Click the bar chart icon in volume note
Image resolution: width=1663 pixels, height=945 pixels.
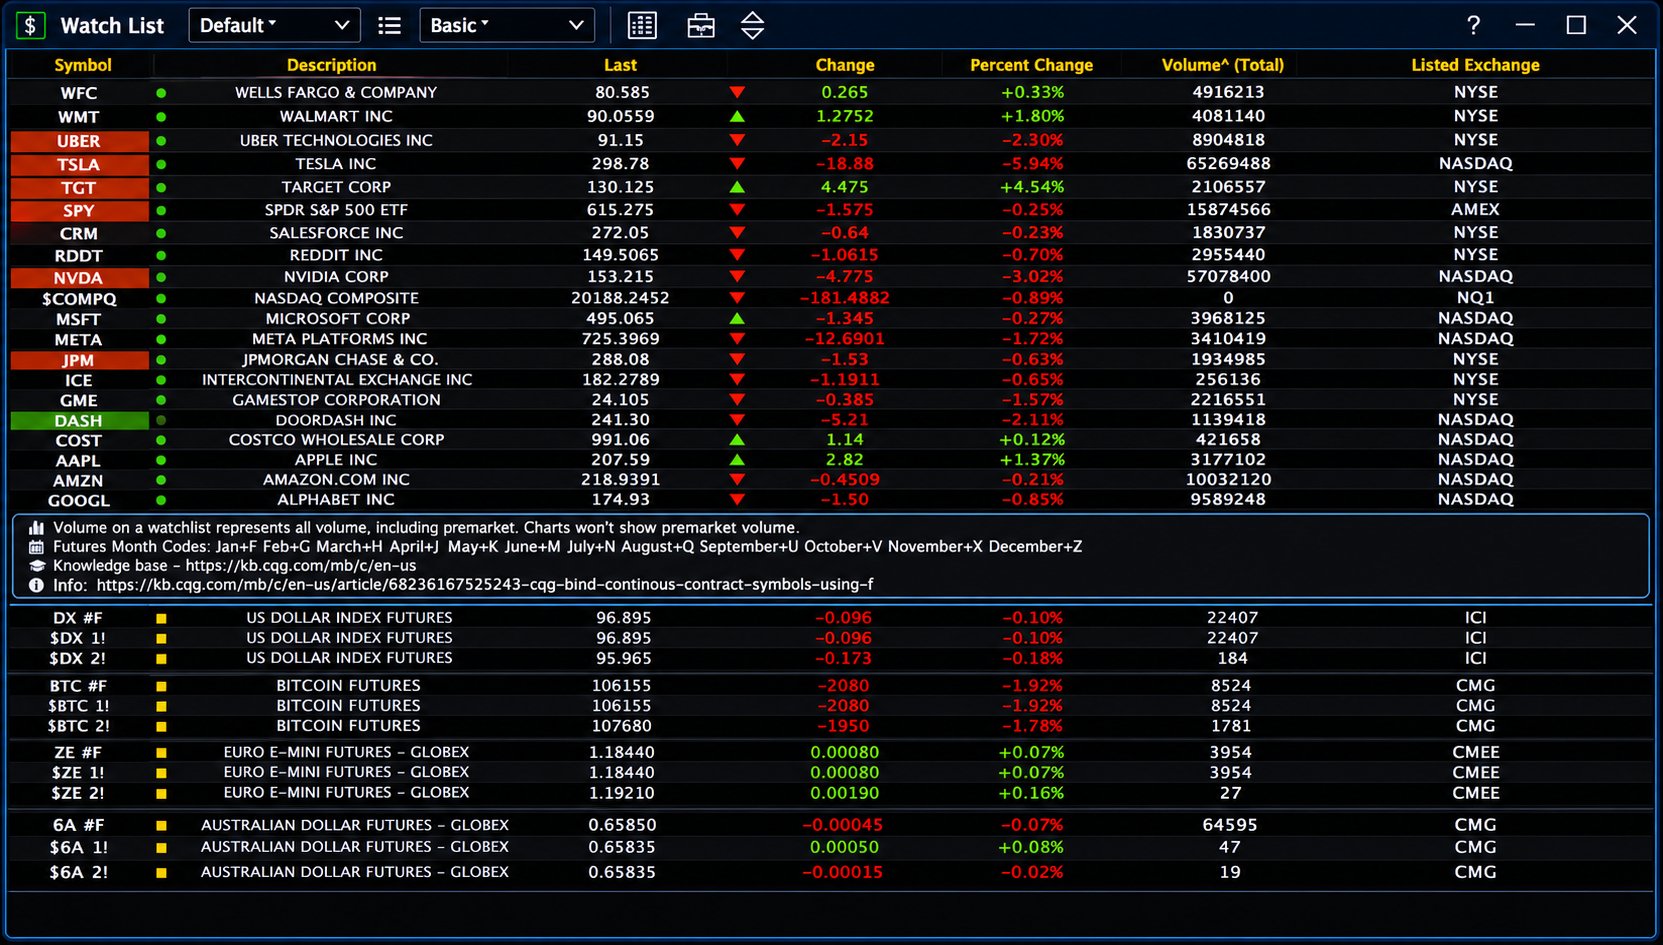pyautogui.click(x=36, y=528)
